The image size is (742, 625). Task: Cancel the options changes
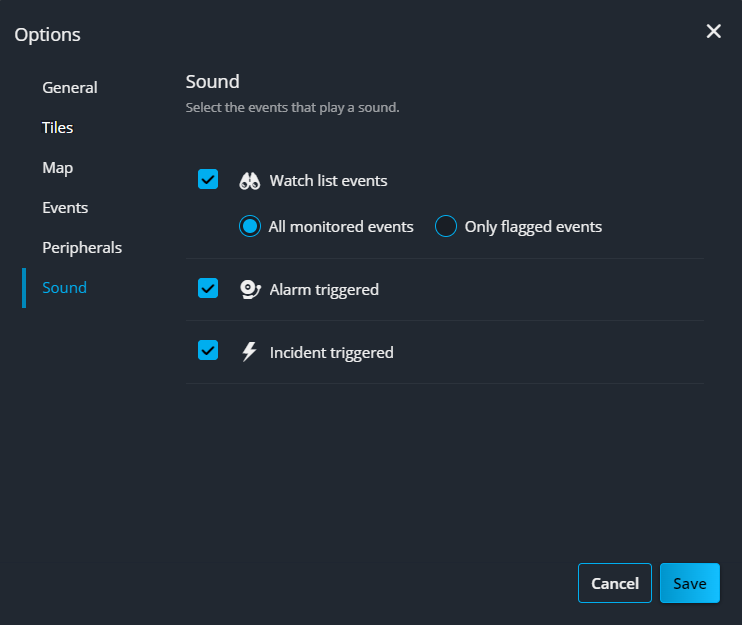[615, 583]
